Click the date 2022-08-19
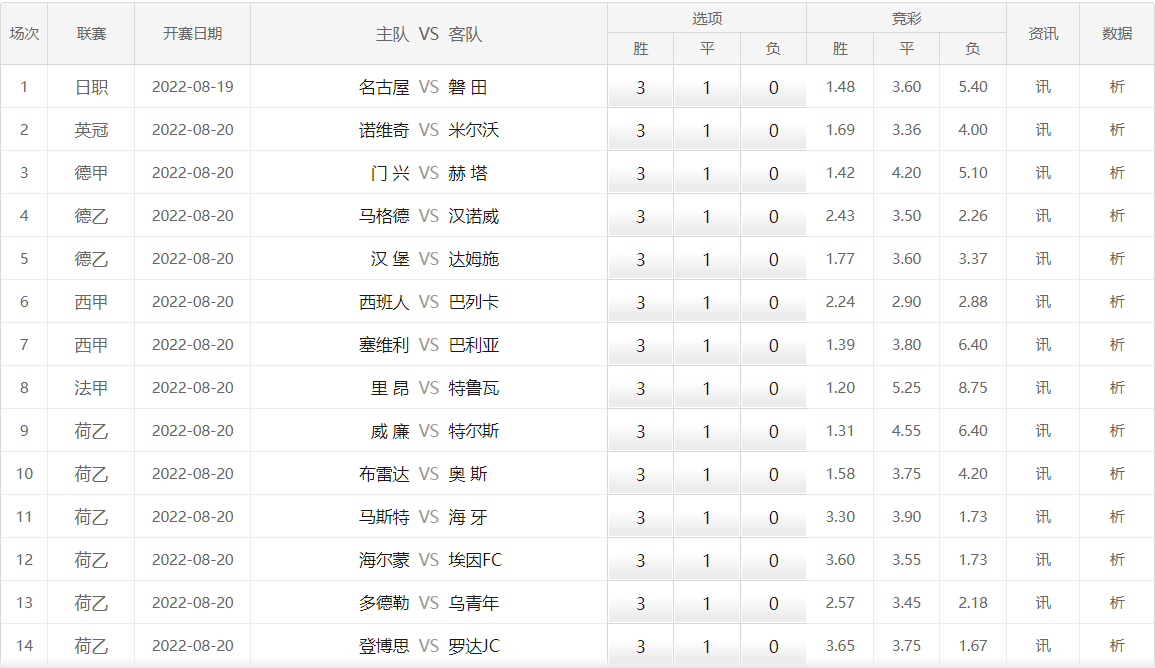 tap(192, 87)
